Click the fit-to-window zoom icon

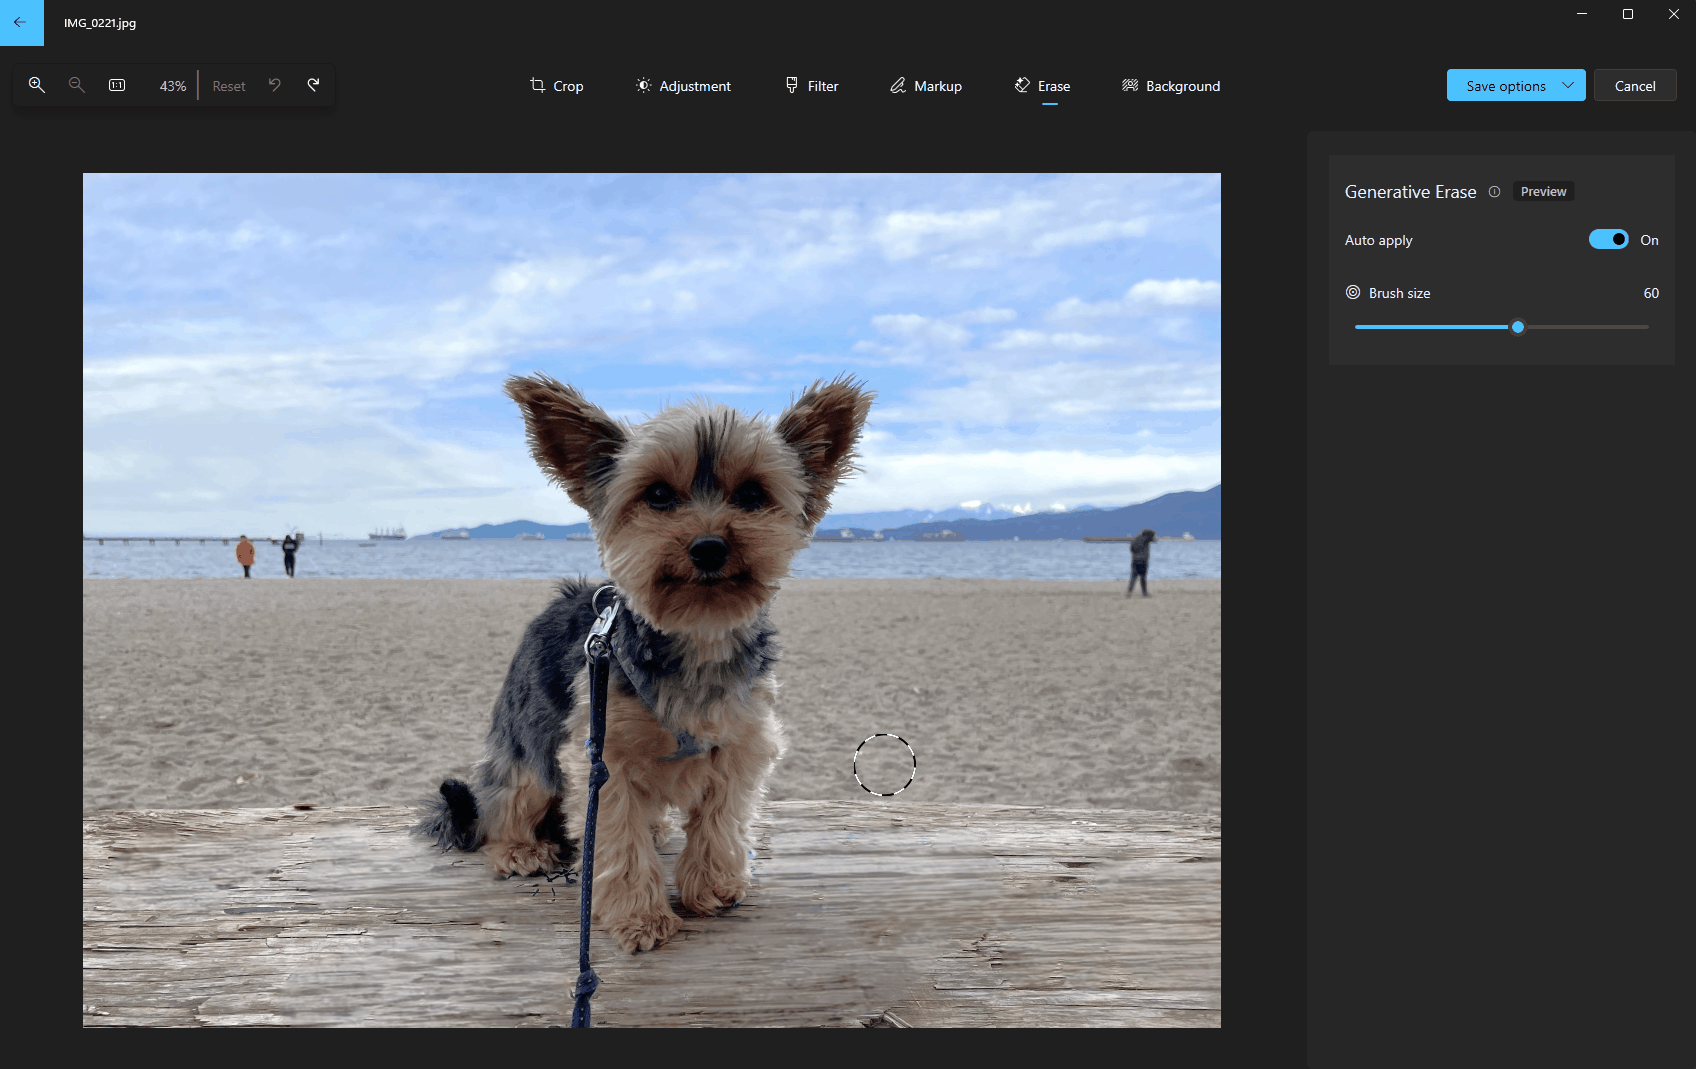[x=117, y=85]
